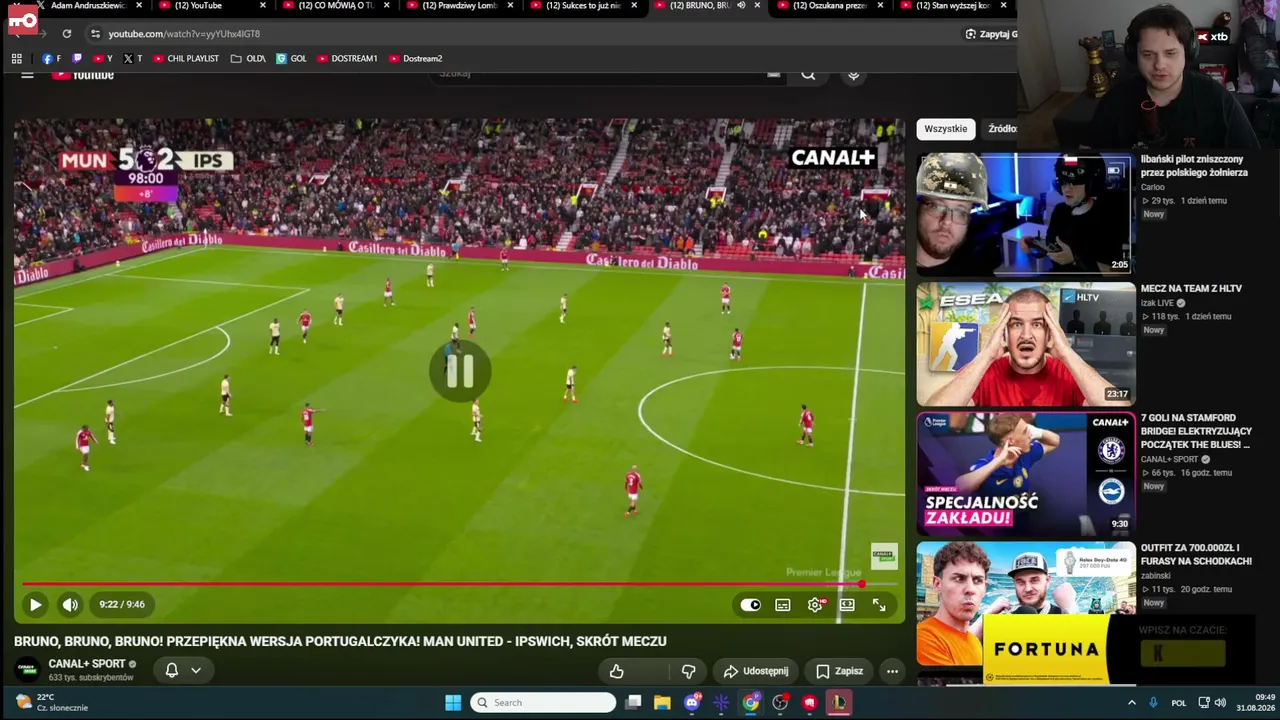Open the CHIL PLAYLIST bookmark
Image resolution: width=1280 pixels, height=720 pixels.
pyautogui.click(x=186, y=59)
